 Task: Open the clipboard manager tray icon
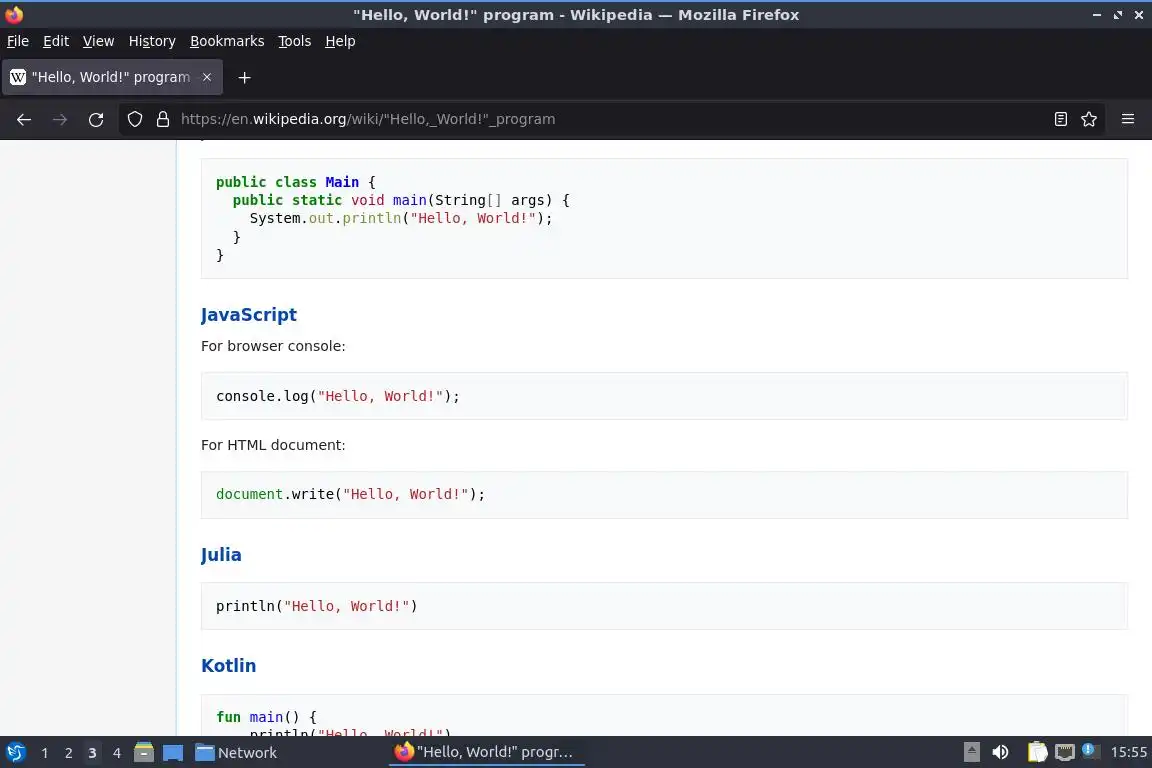[1037, 752]
